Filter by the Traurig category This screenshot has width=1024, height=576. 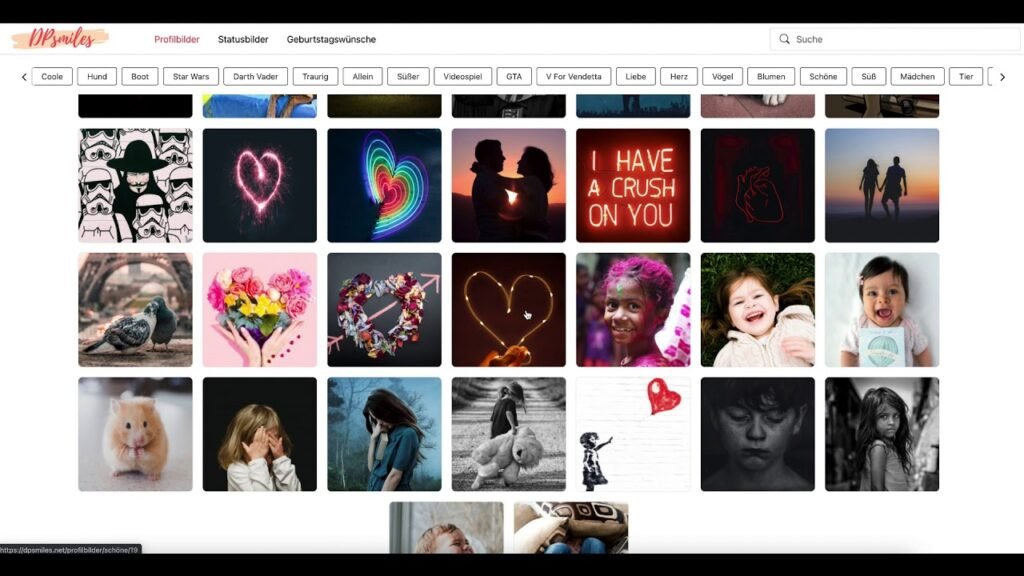[x=314, y=76]
